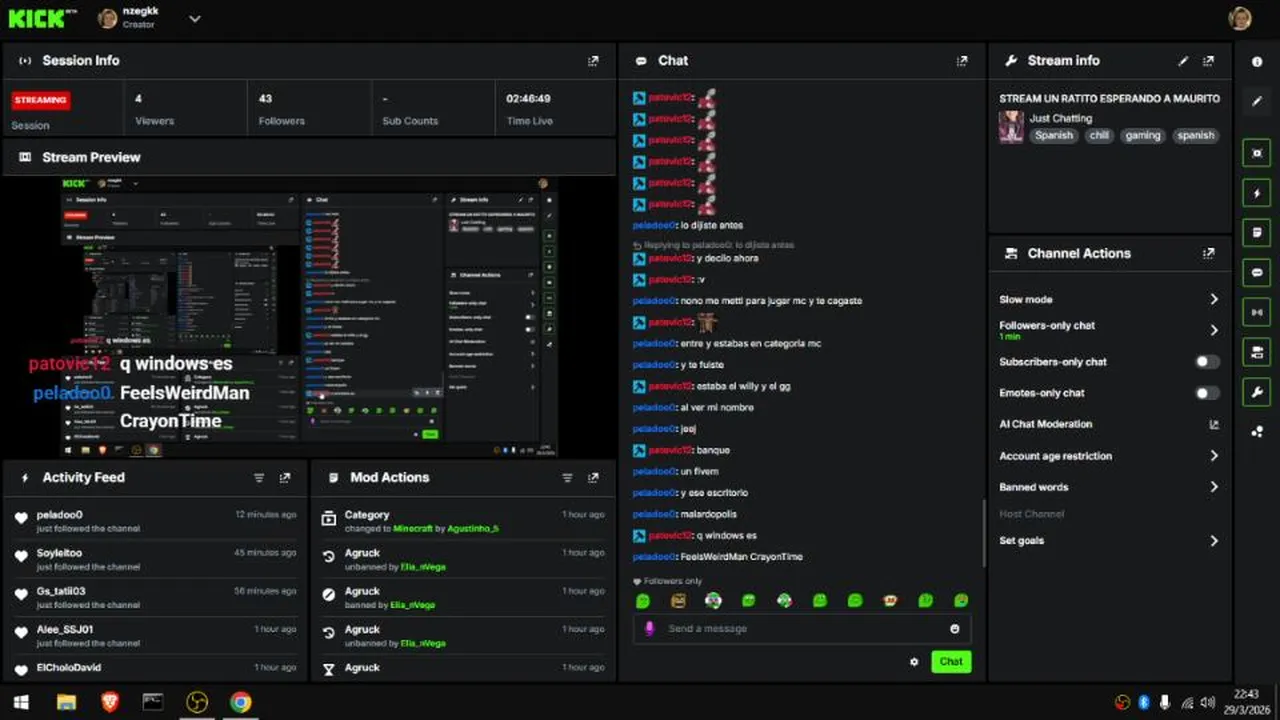Open the volume control in system tray
This screenshot has height=720, width=1280.
[1207, 702]
